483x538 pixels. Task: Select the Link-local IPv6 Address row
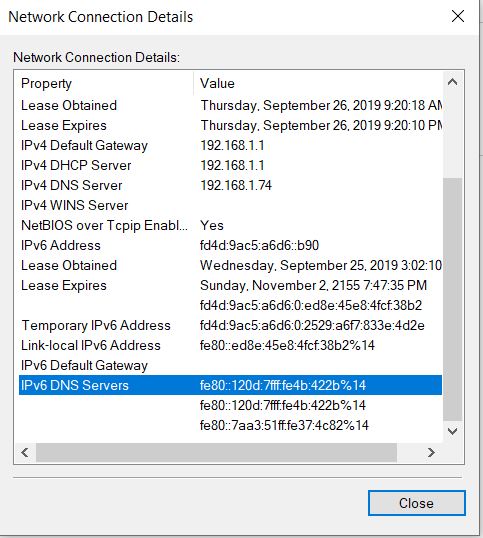231,345
